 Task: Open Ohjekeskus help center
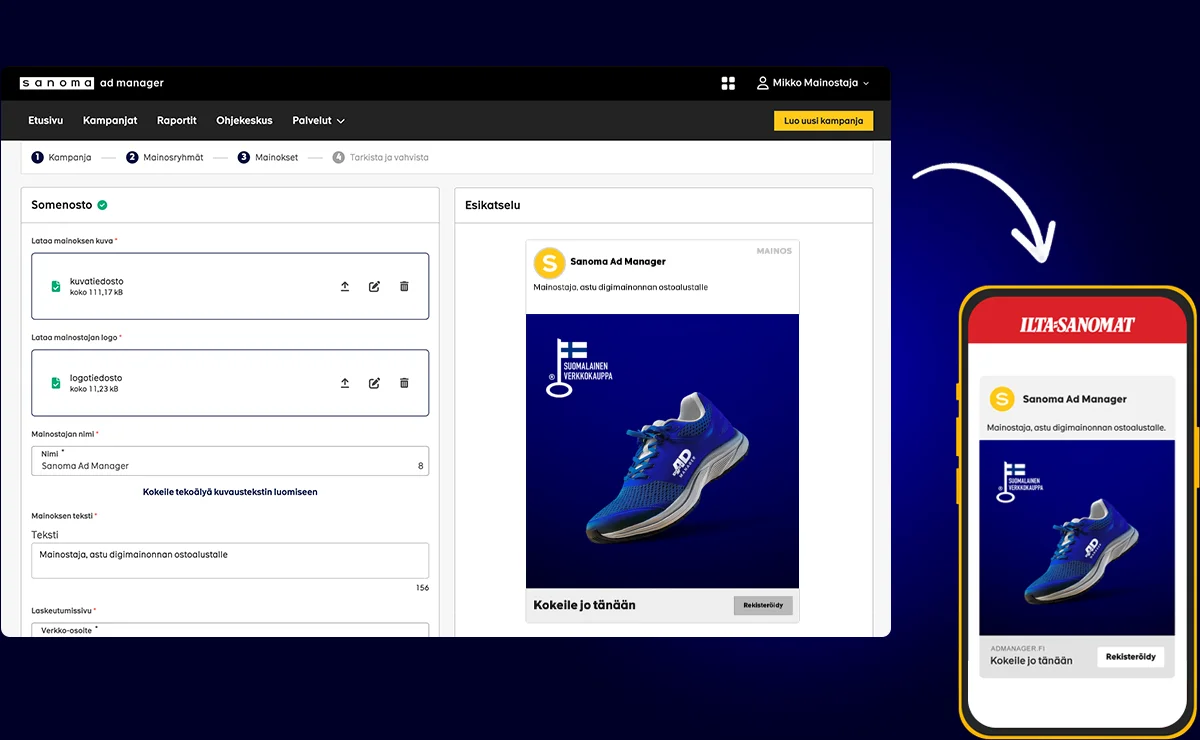tap(244, 121)
